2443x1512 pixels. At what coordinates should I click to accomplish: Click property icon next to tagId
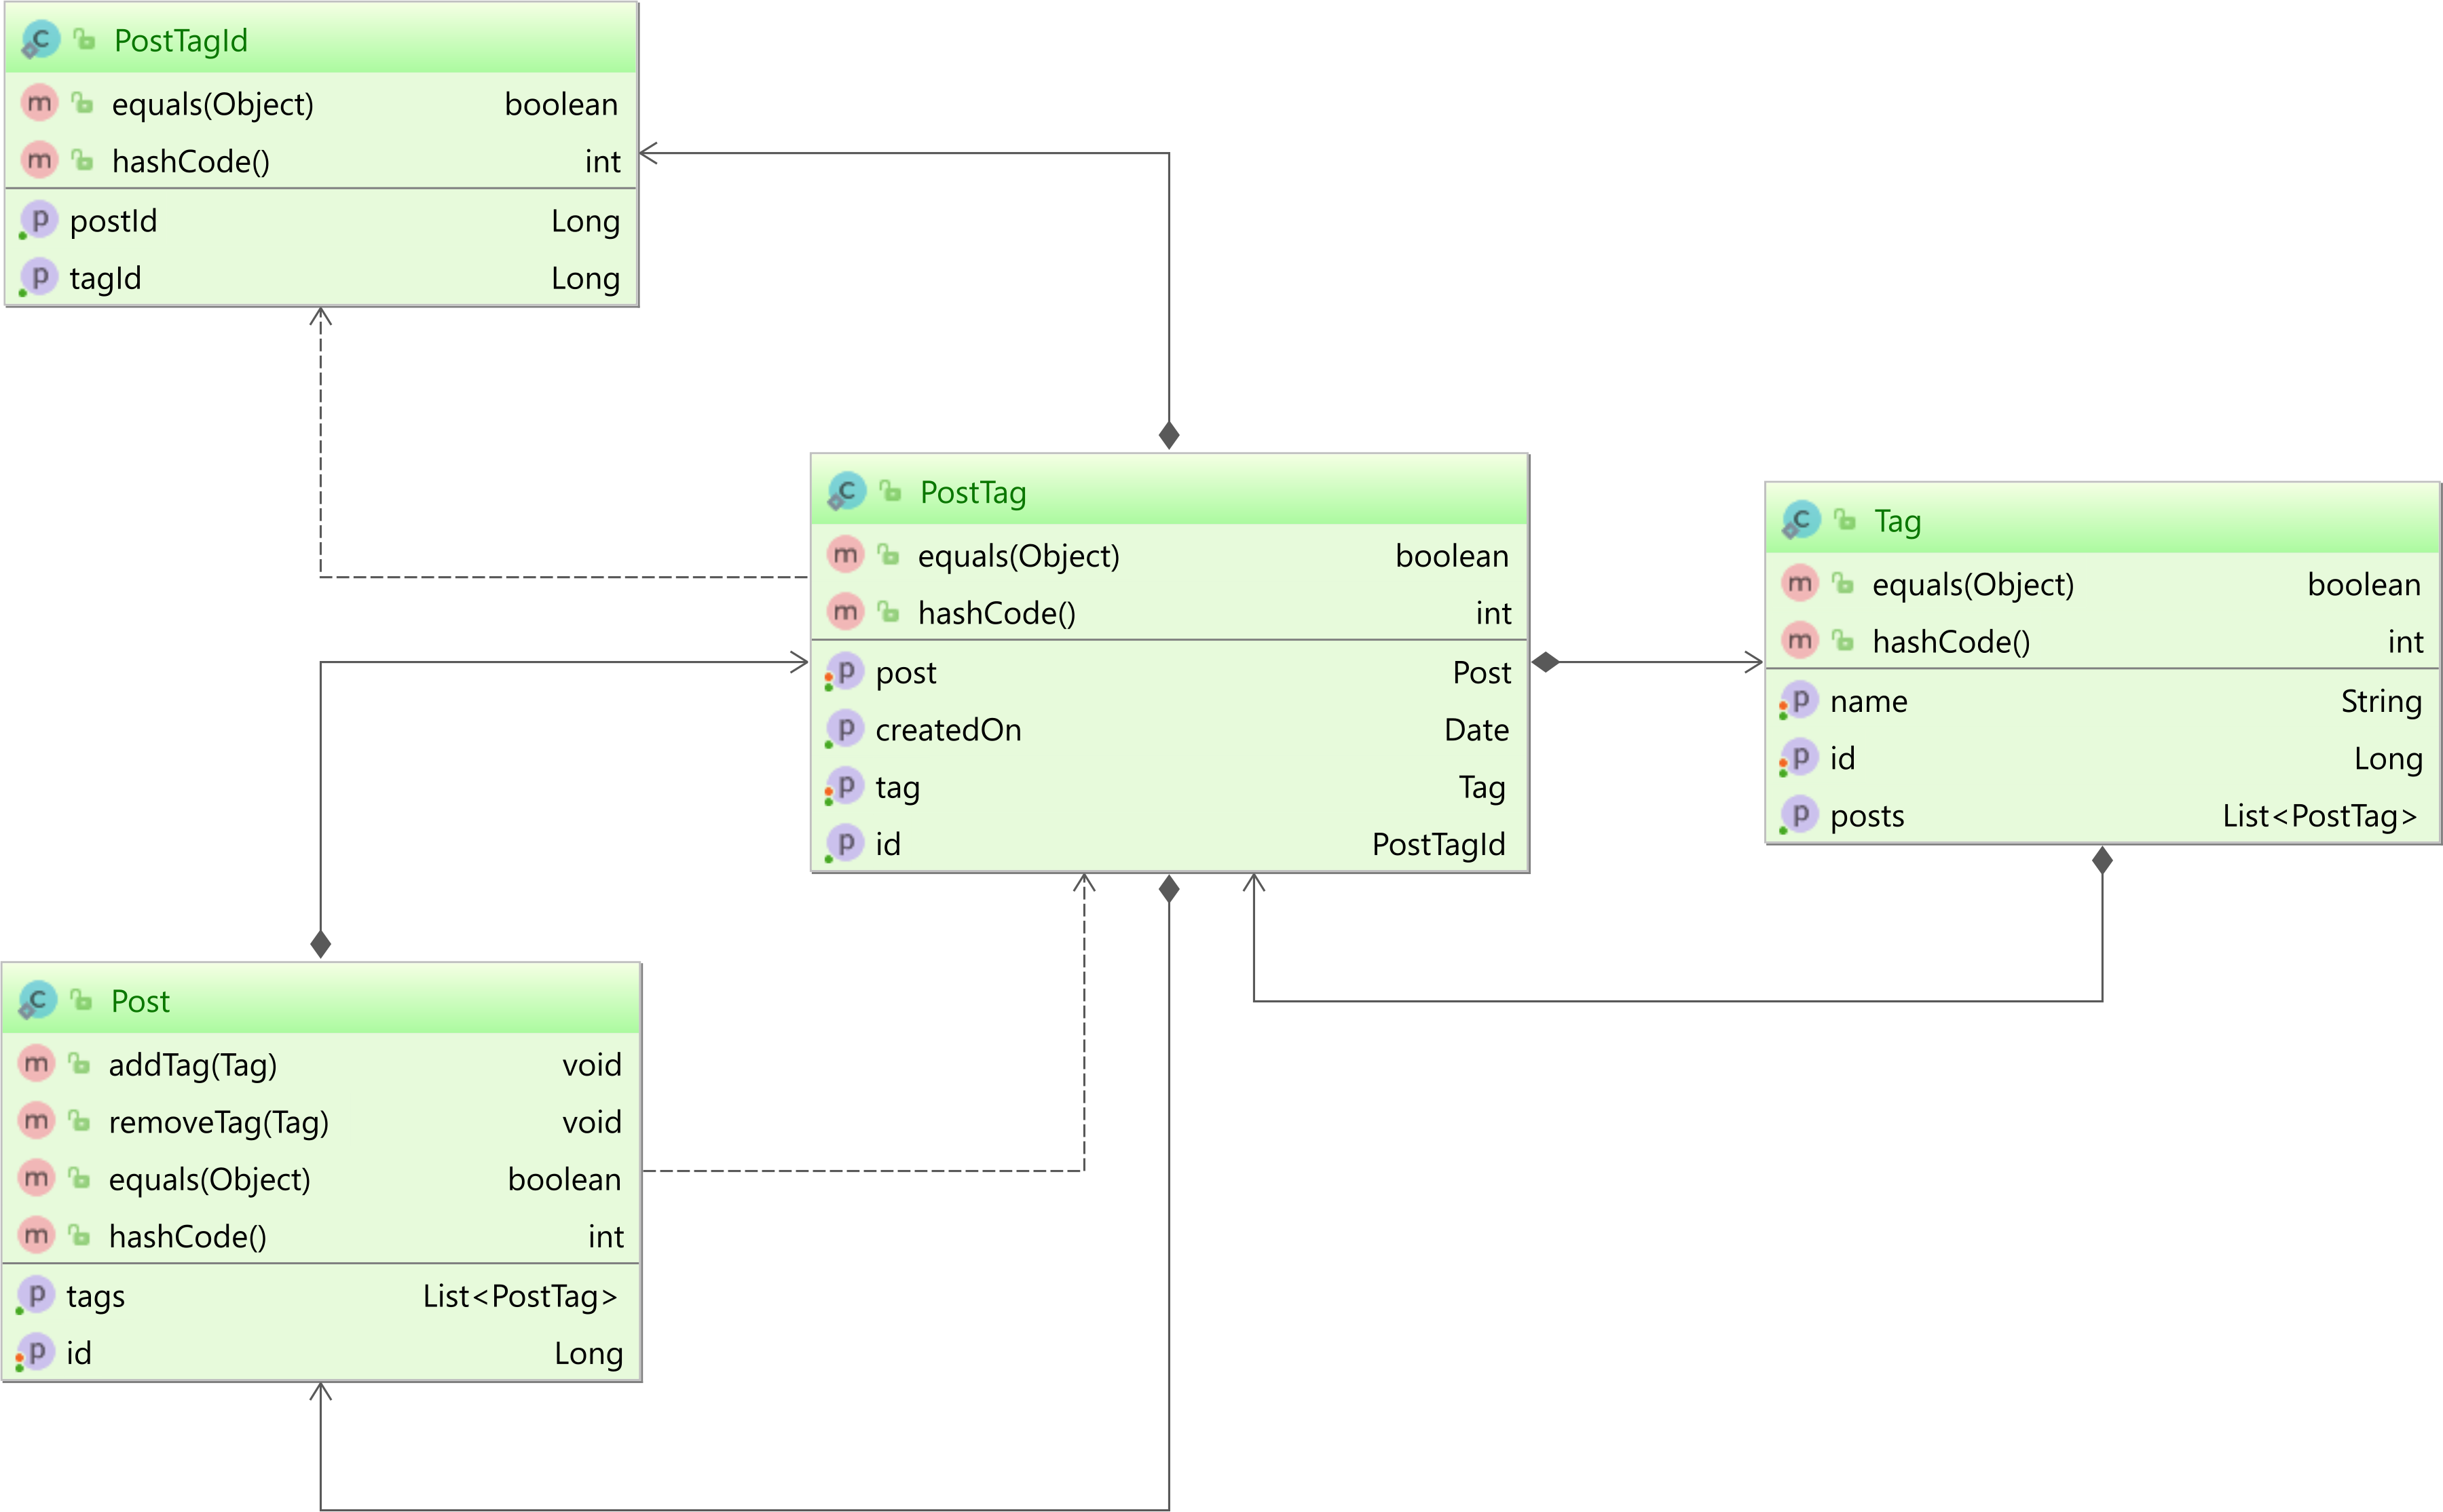(39, 277)
